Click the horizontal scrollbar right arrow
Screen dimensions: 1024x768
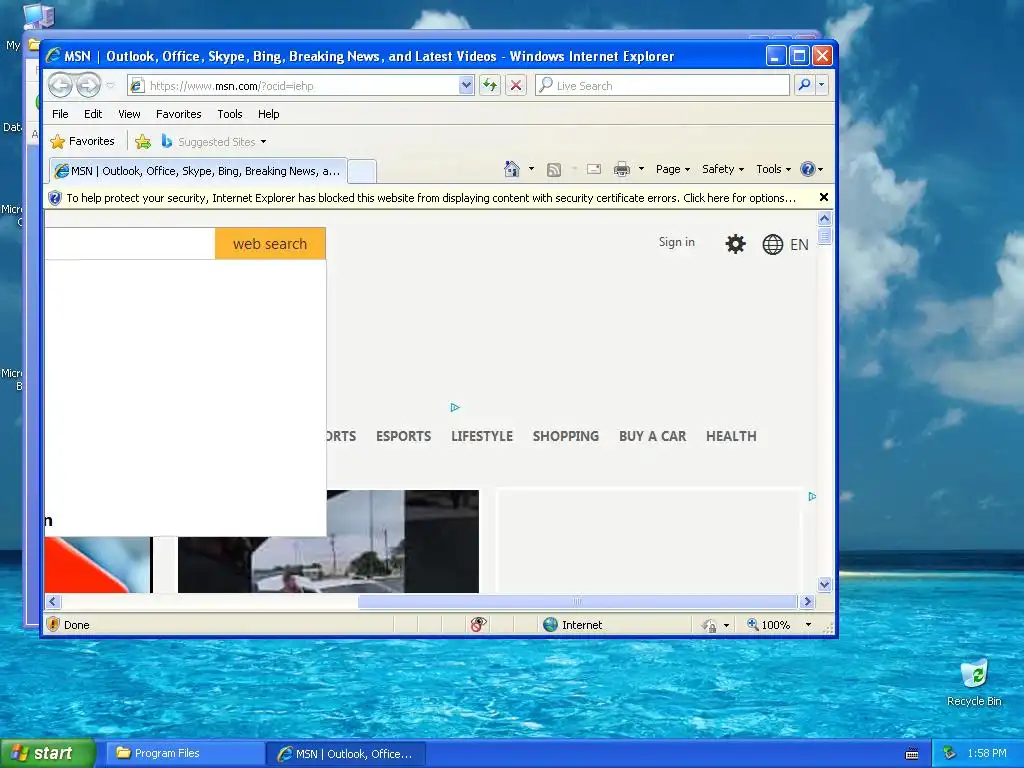[807, 601]
